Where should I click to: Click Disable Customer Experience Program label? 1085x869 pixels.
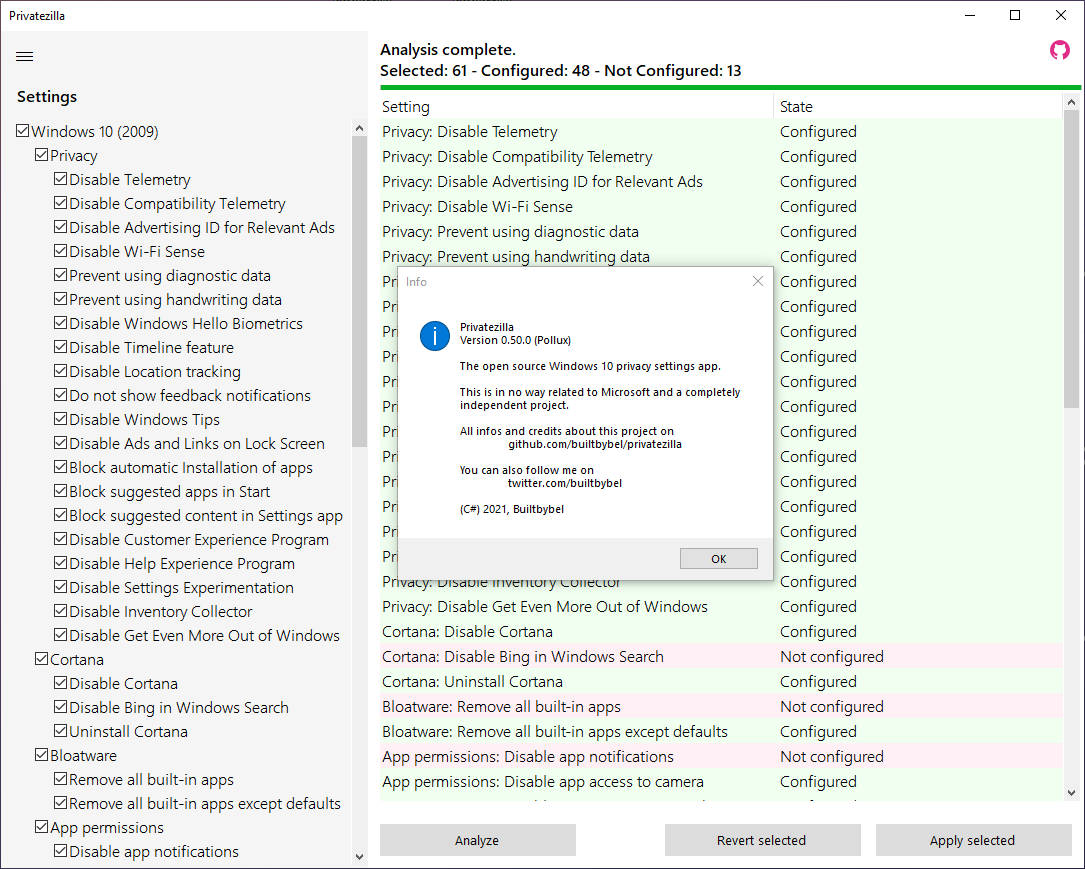click(199, 540)
